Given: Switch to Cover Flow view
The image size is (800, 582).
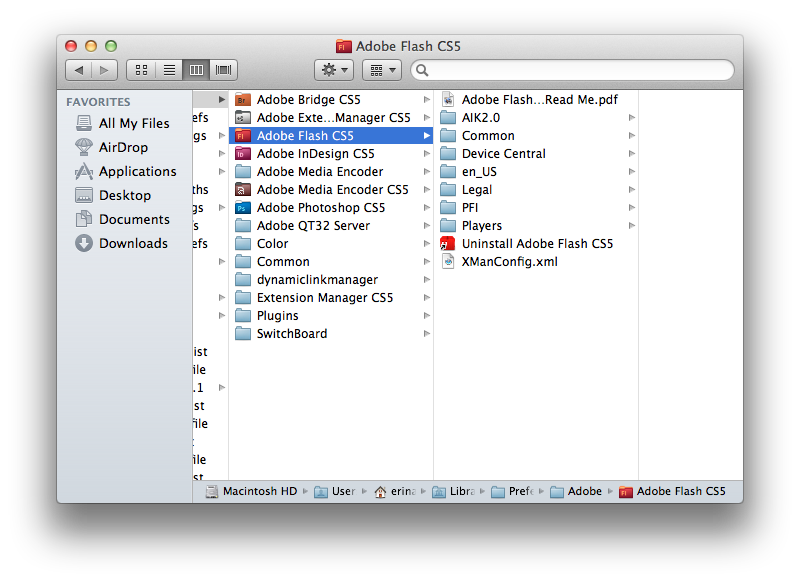Looking at the screenshot, I should [x=223, y=70].
